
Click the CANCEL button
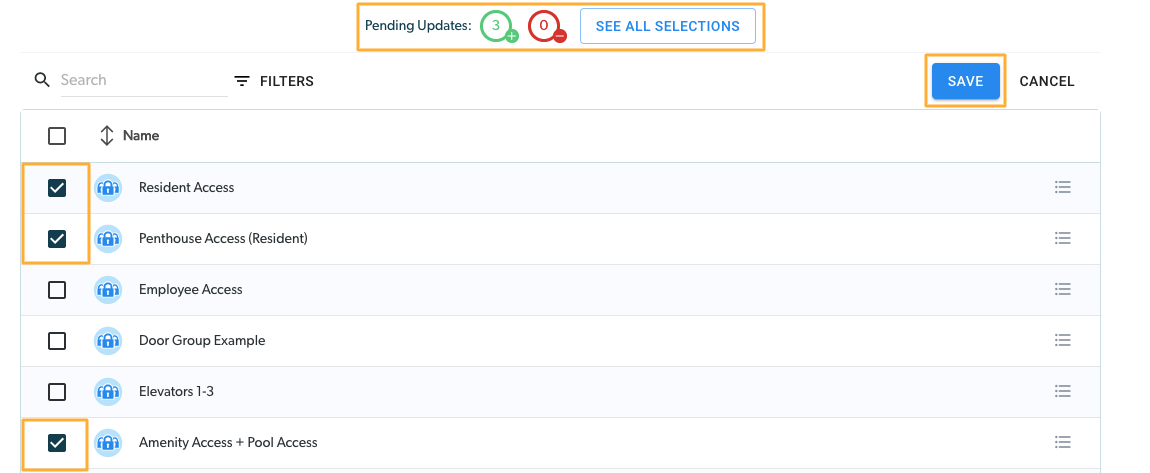(1047, 81)
